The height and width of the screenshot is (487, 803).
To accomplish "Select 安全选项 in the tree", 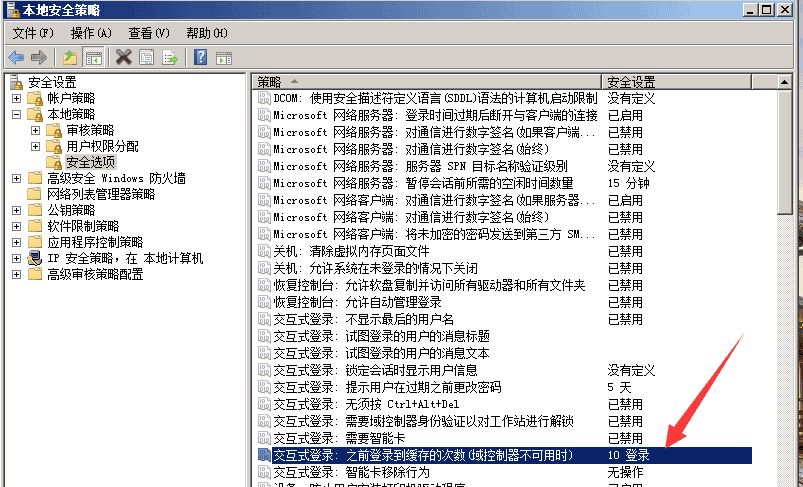I will [x=91, y=162].
